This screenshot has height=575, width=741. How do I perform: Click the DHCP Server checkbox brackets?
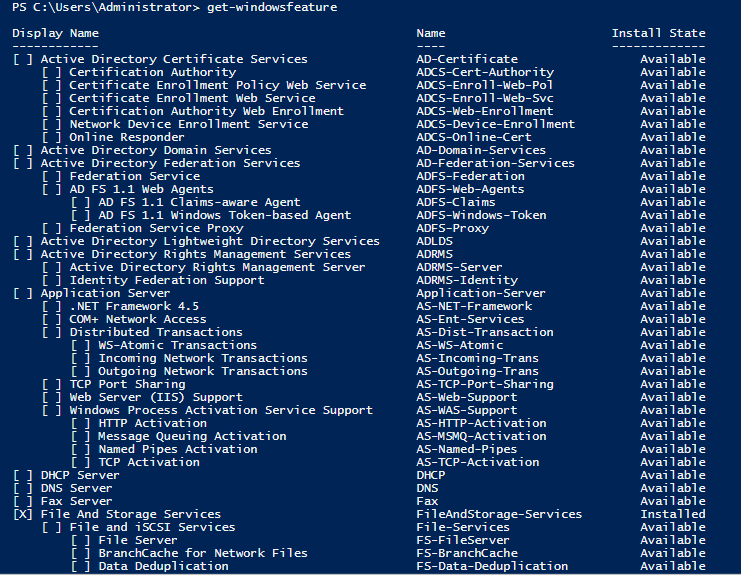(23, 475)
